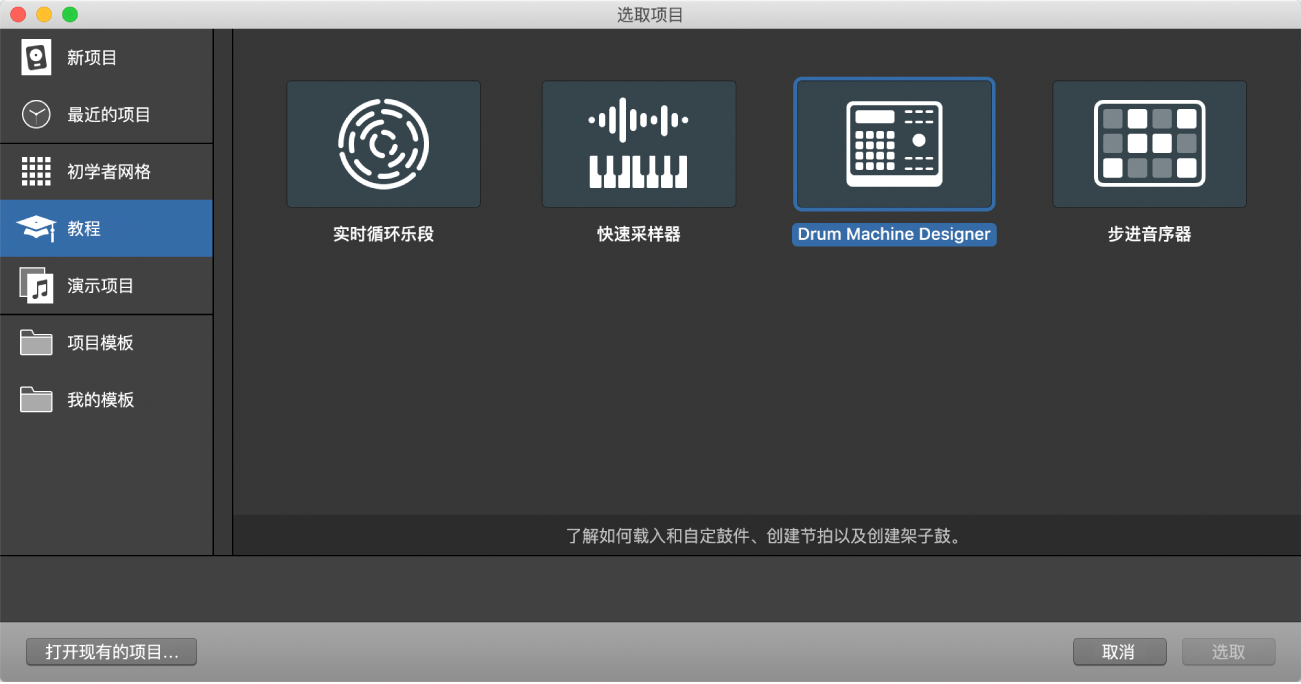The height and width of the screenshot is (684, 1301).
Task: Open the 初学者网格 grid icon
Action: coord(35,171)
